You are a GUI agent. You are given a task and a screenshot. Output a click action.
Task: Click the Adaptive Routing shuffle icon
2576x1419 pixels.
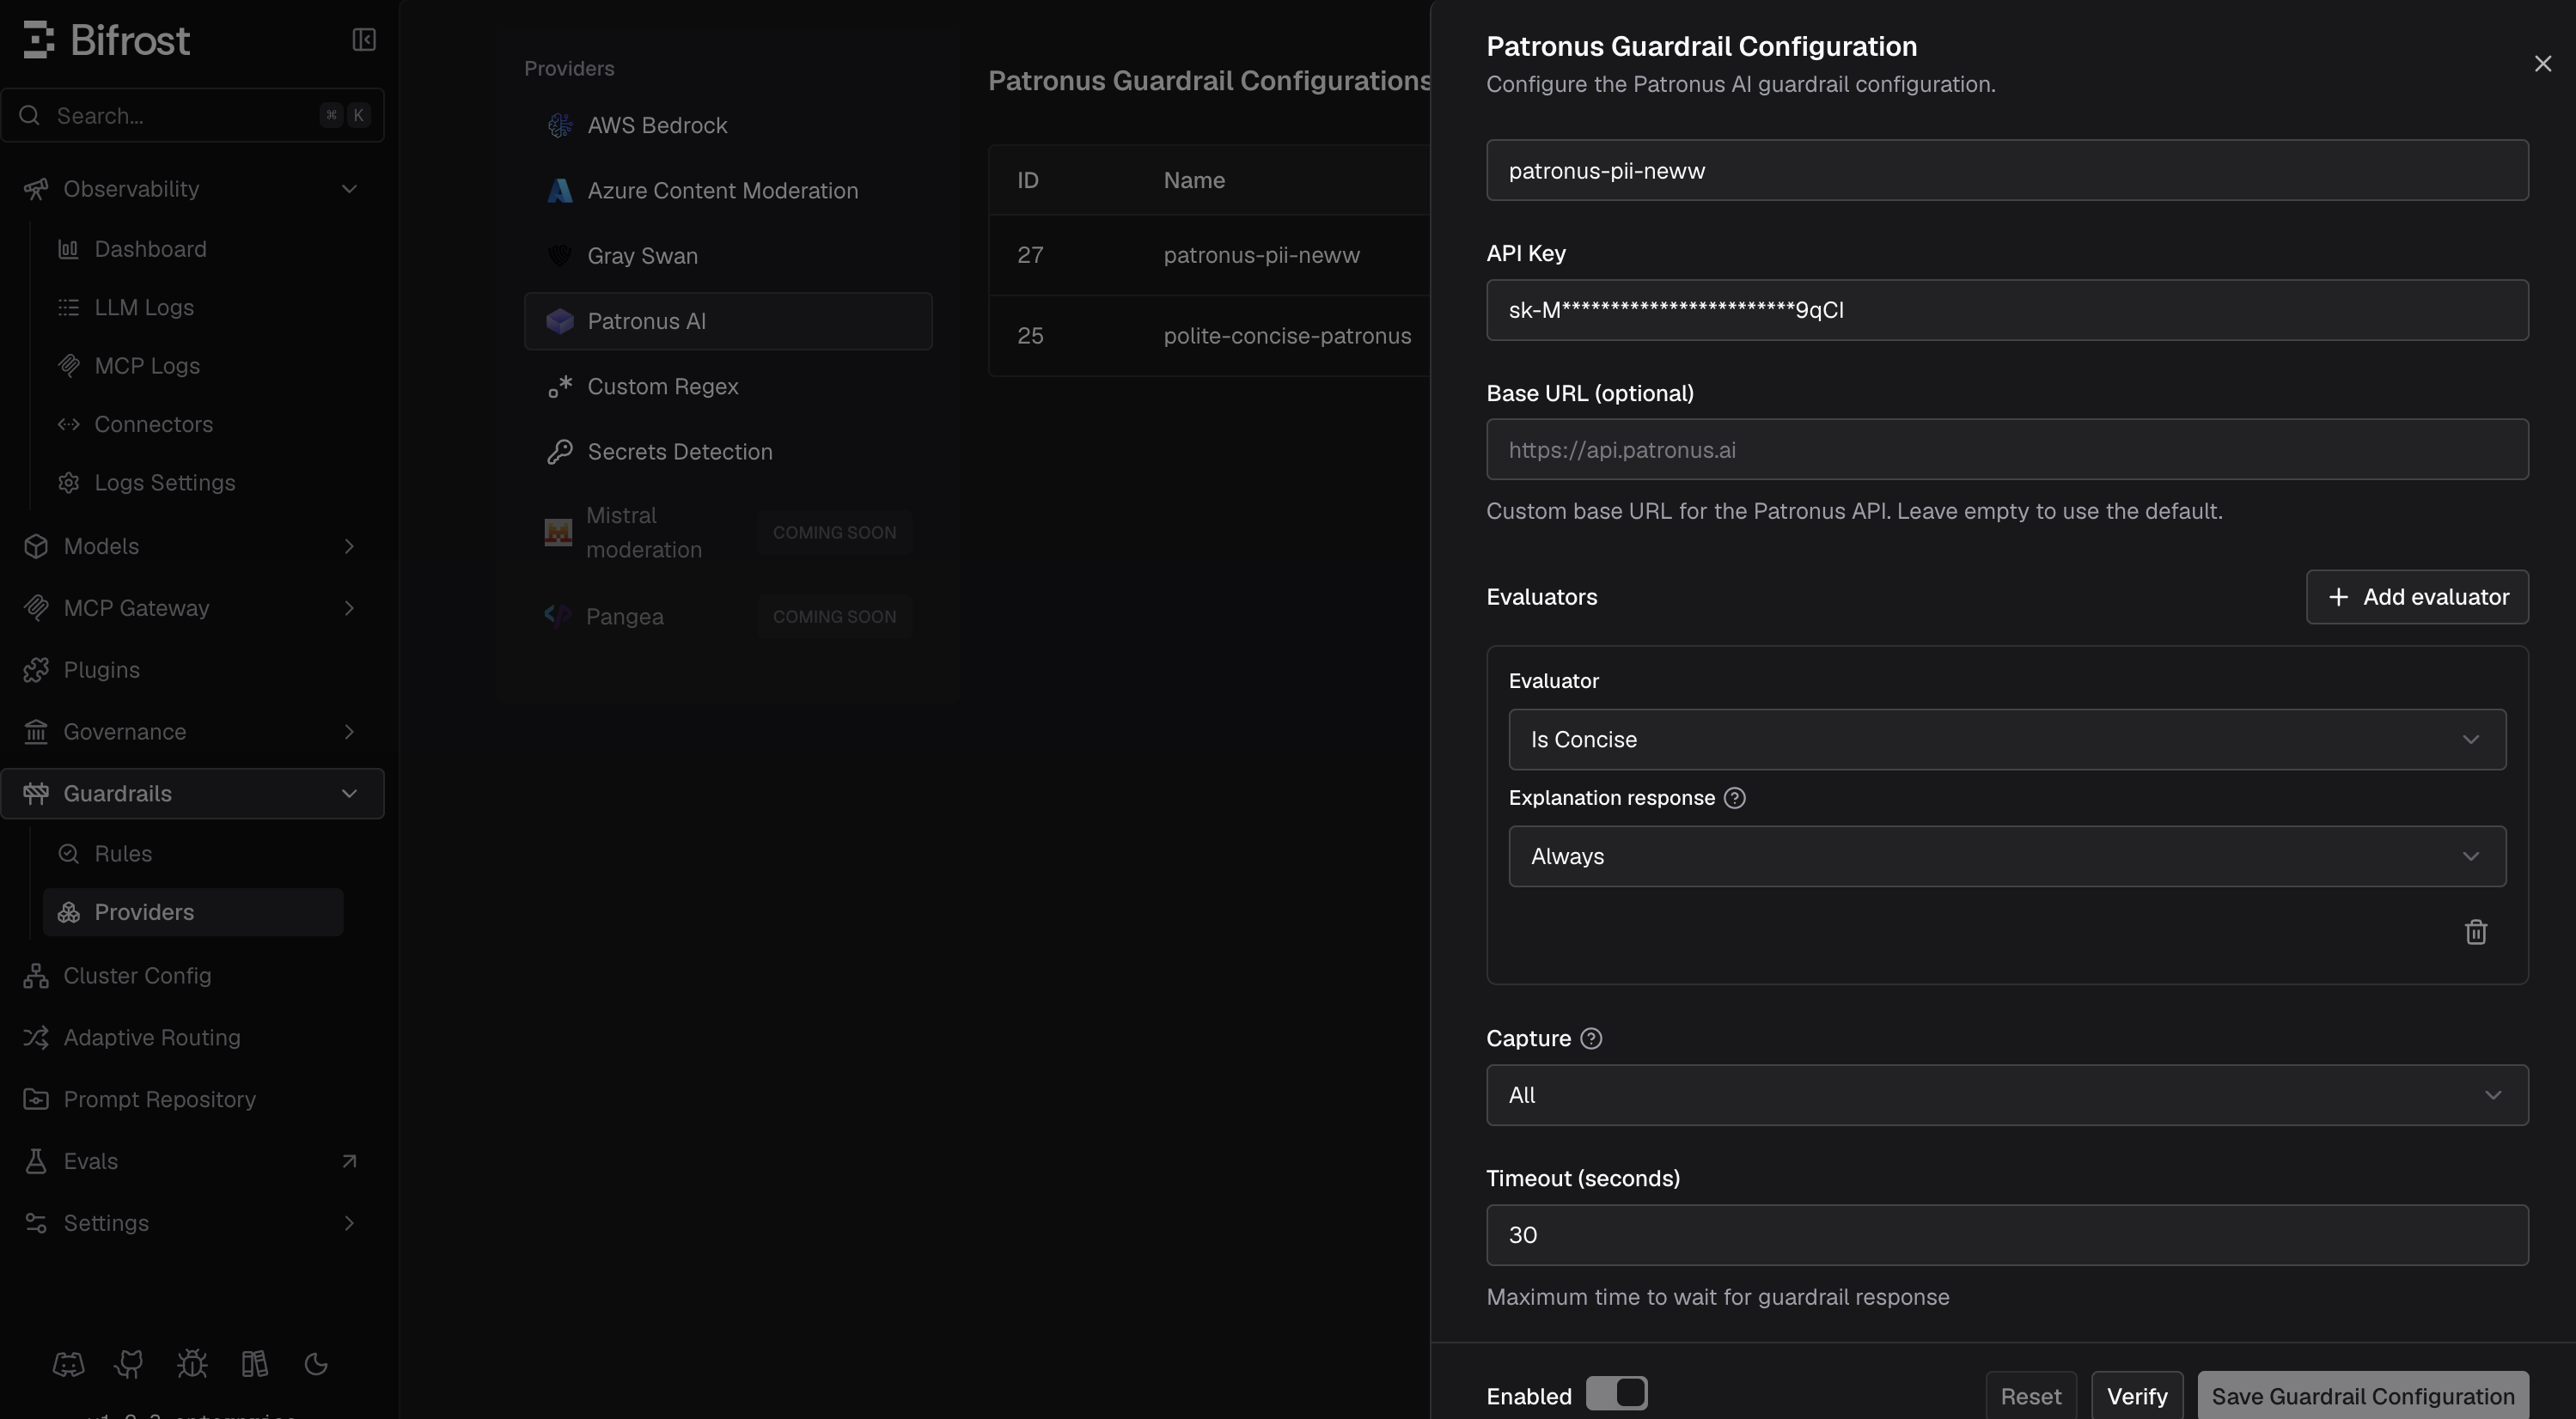click(36, 1038)
